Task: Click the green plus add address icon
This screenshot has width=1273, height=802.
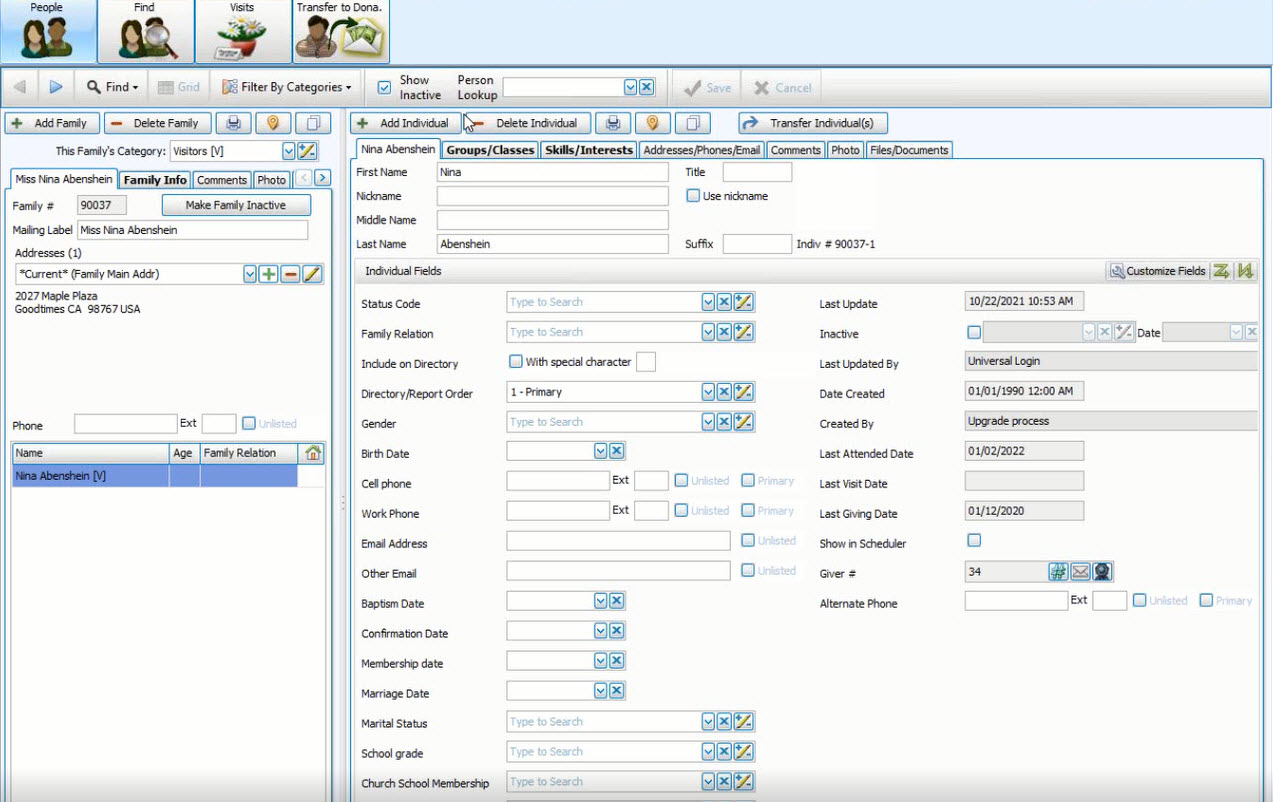Action: coord(268,274)
